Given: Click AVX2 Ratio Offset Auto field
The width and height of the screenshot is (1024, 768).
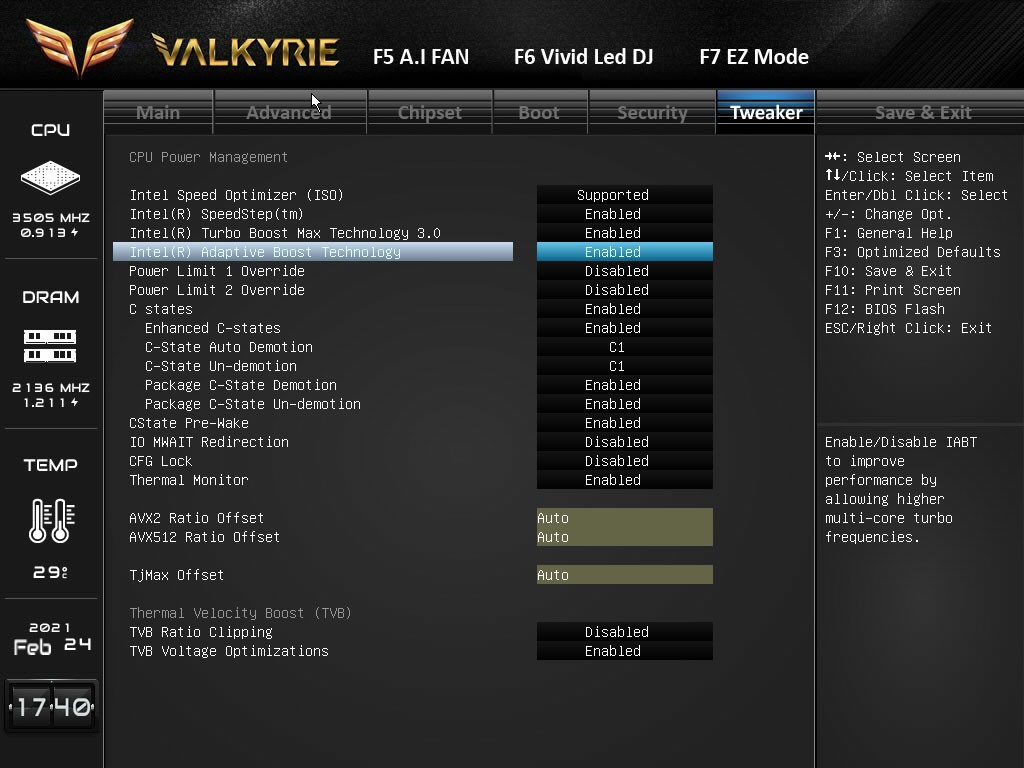Looking at the screenshot, I should [624, 518].
